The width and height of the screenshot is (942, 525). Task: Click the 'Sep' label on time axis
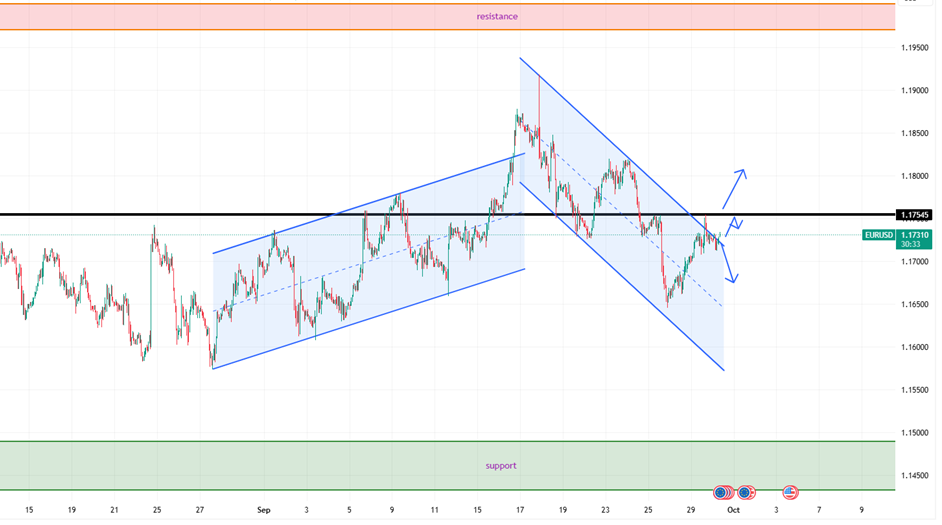tap(264, 510)
